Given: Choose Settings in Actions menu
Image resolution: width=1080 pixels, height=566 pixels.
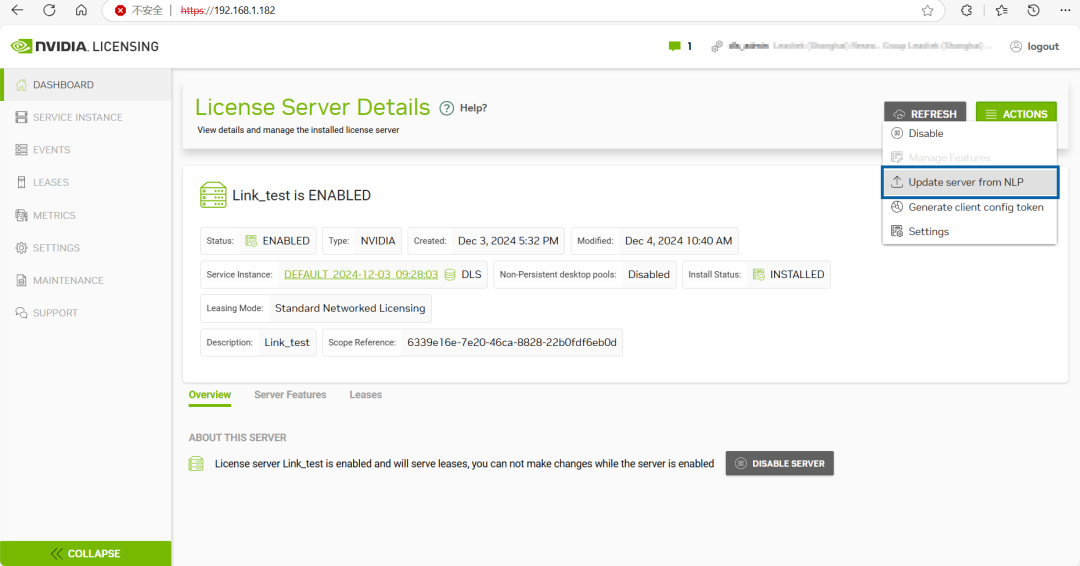Looking at the screenshot, I should [970, 231].
